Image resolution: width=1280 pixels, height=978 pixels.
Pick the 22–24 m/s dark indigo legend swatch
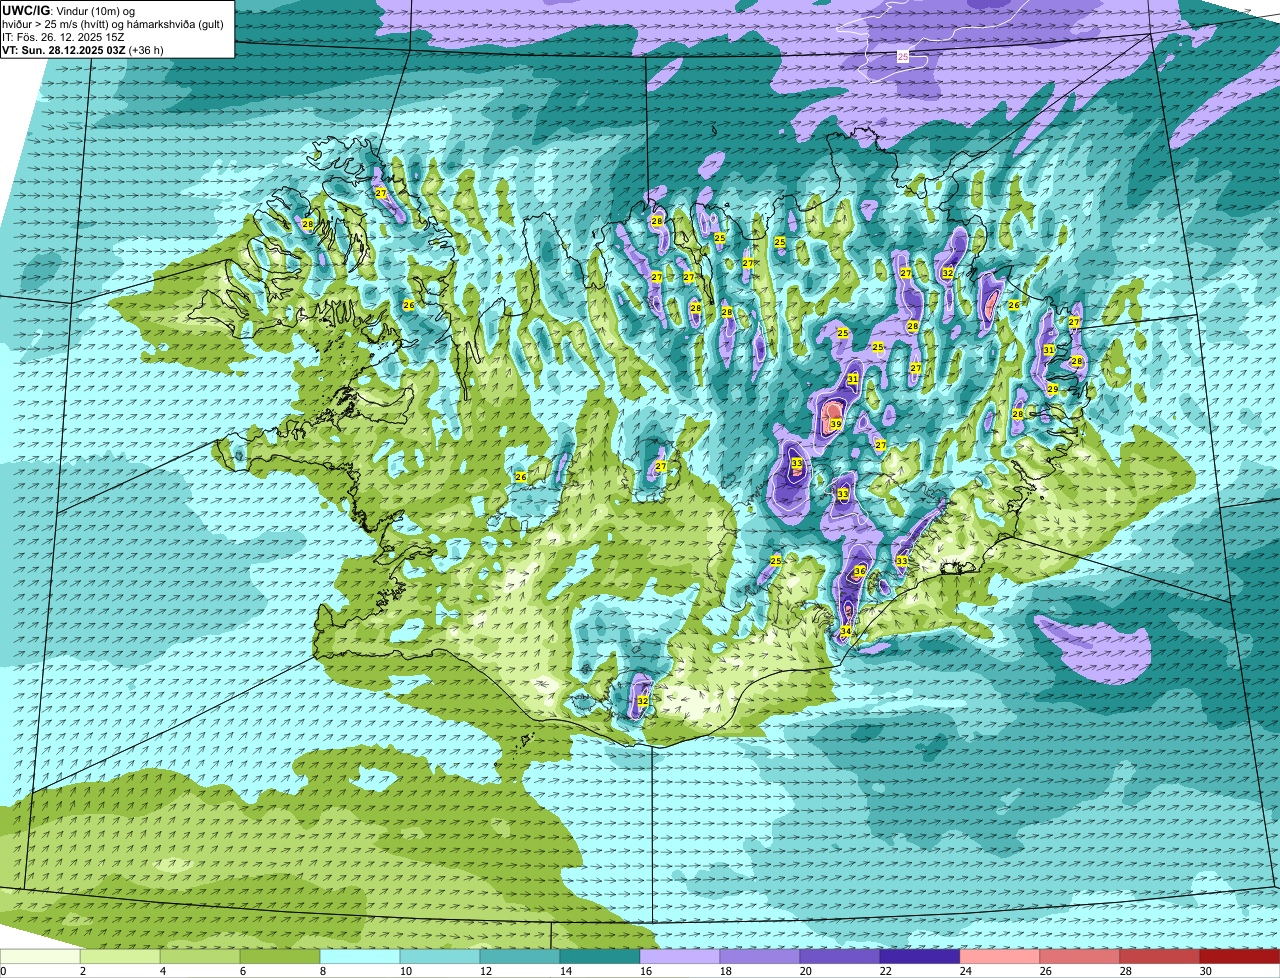point(920,956)
